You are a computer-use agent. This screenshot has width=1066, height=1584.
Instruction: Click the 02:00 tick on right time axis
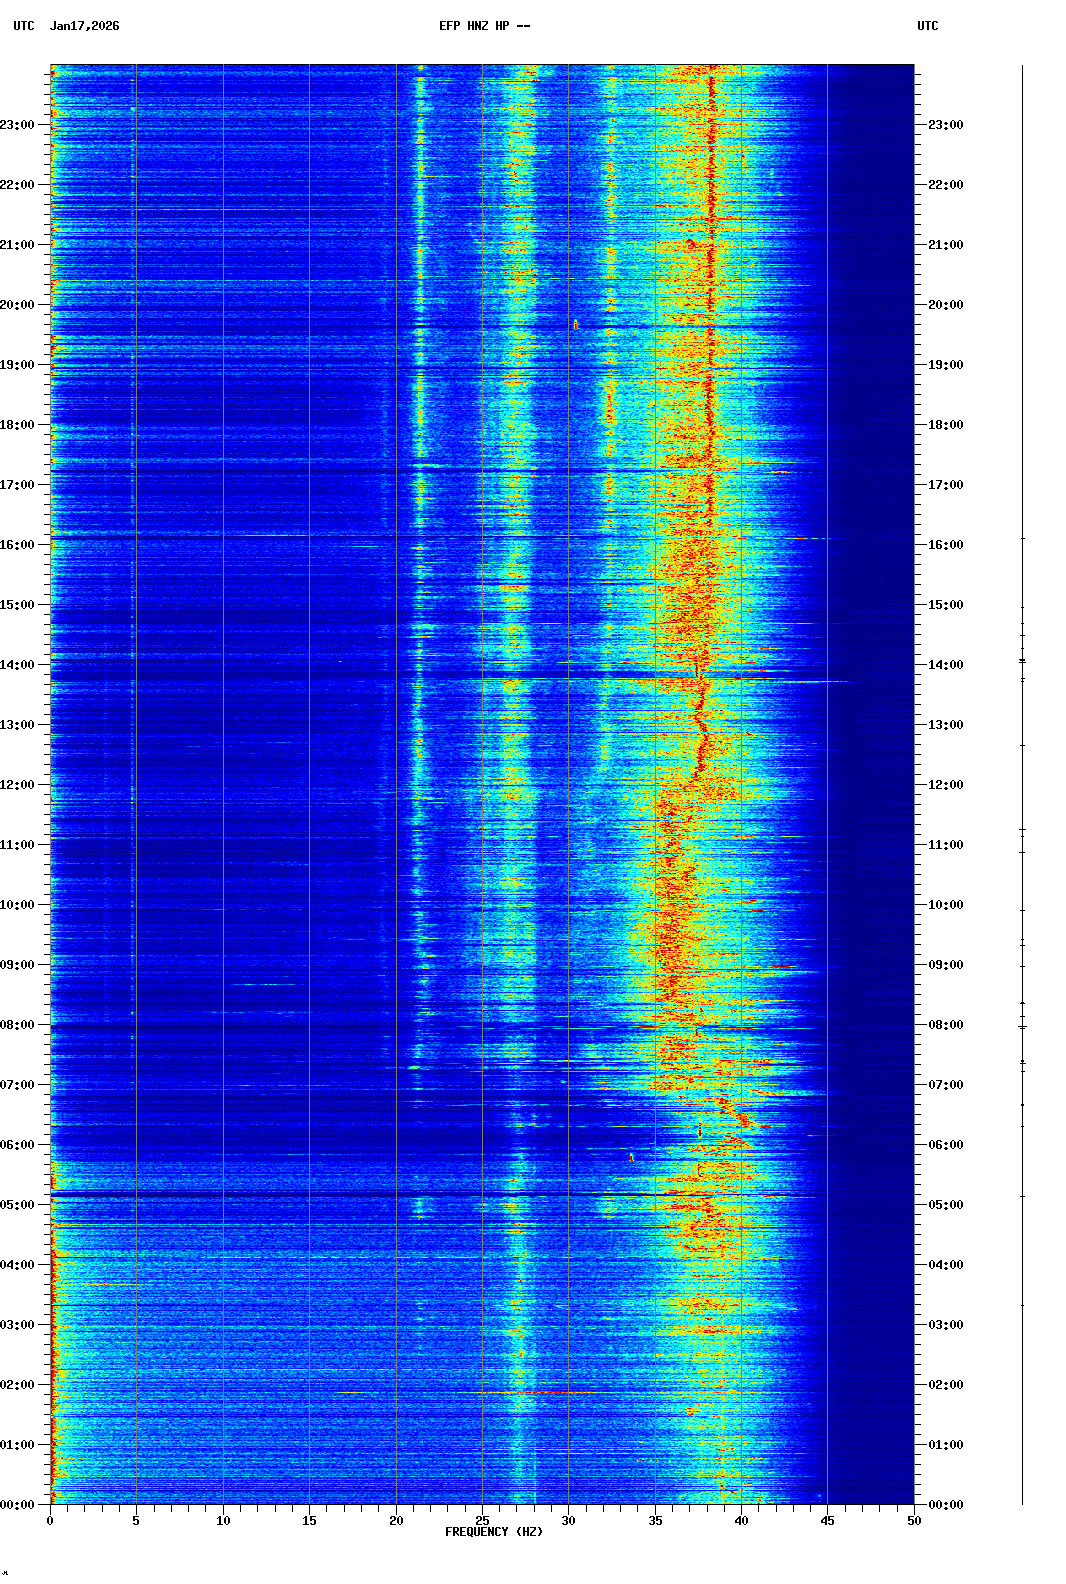click(945, 1385)
